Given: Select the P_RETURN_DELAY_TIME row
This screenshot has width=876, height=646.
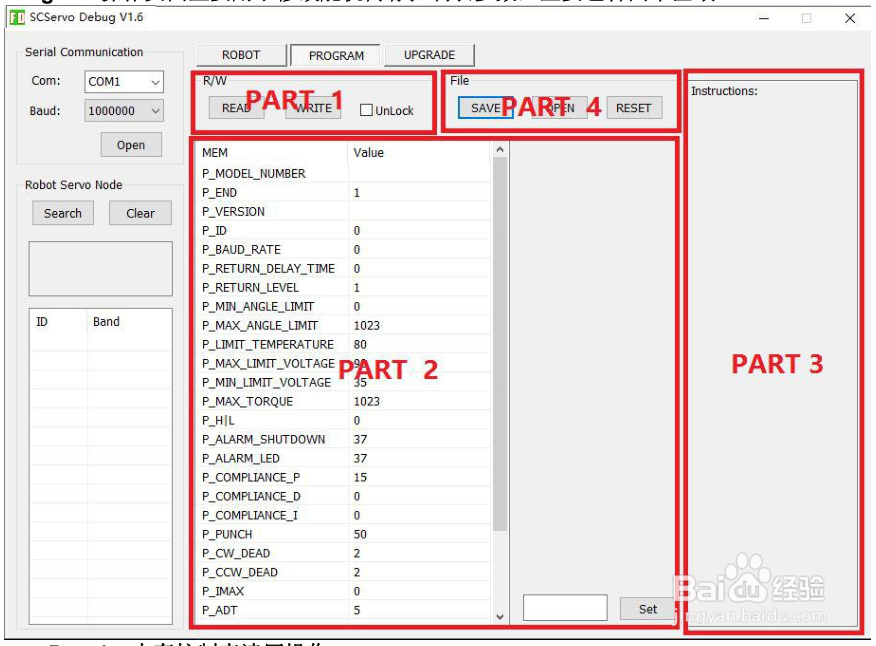Looking at the screenshot, I should (x=345, y=269).
